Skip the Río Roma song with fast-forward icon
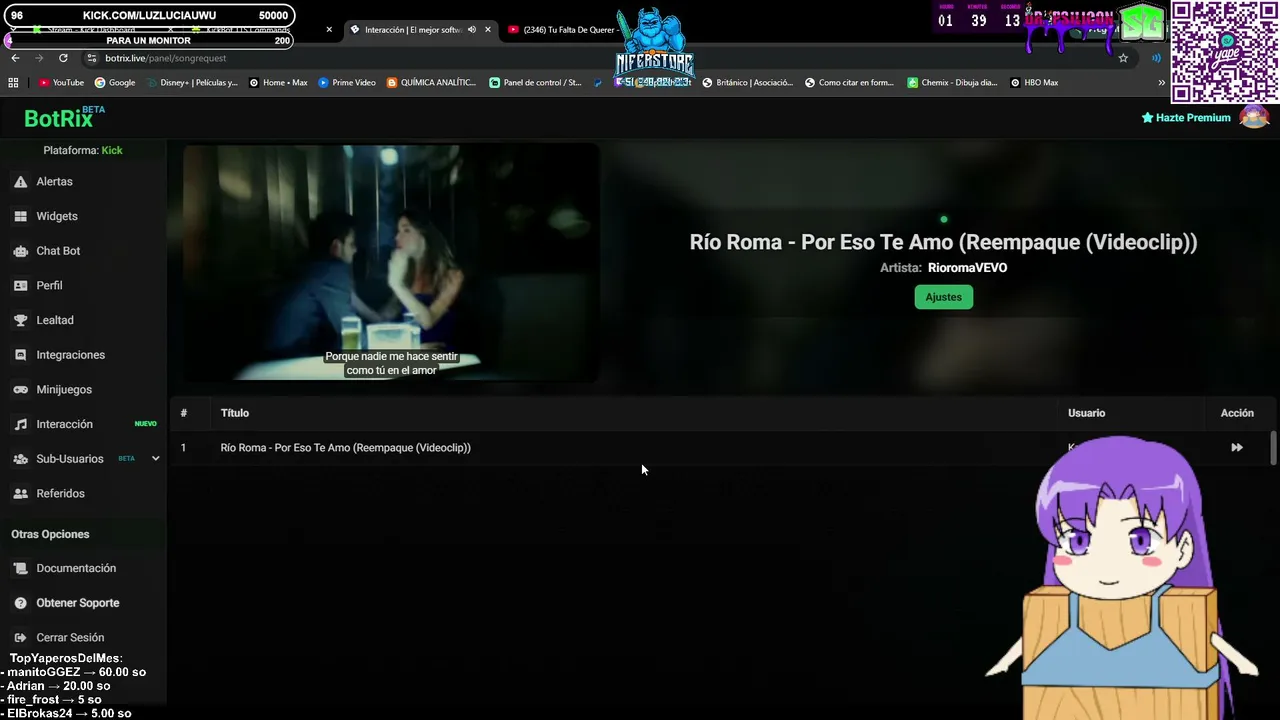The width and height of the screenshot is (1280, 720). [1237, 448]
